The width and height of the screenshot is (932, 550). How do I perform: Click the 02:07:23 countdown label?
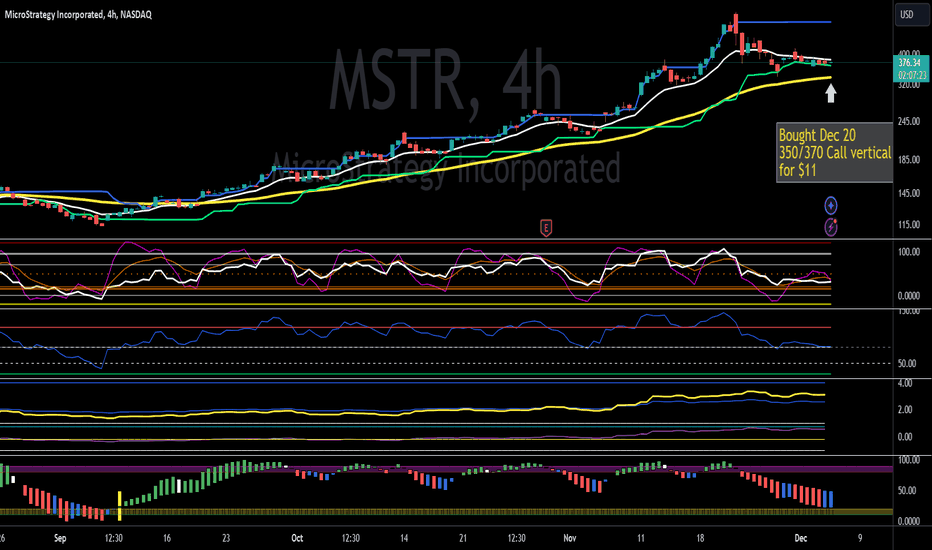point(911,75)
